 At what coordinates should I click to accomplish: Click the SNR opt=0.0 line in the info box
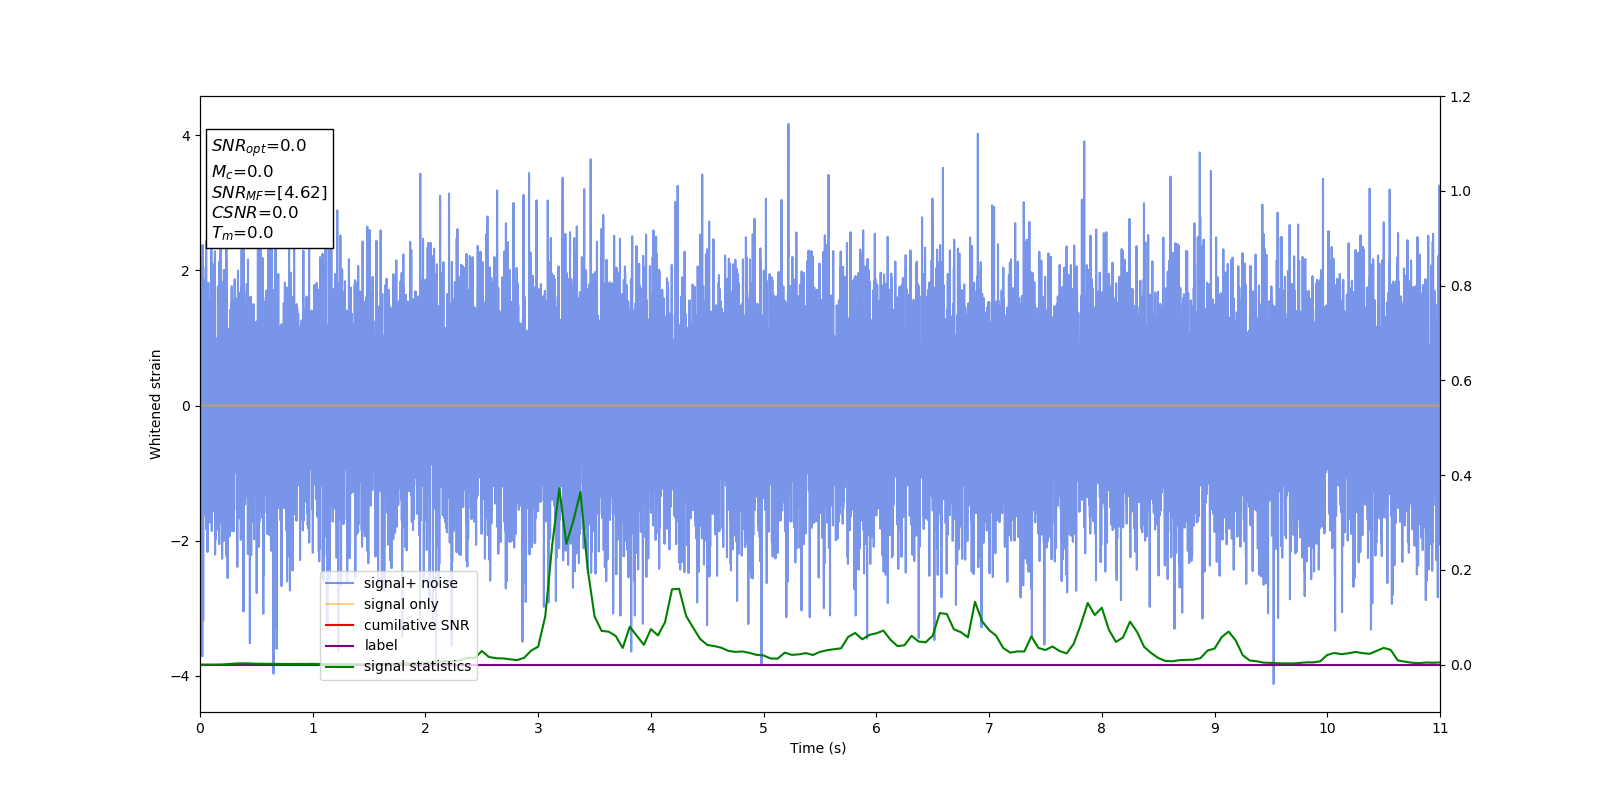pyautogui.click(x=259, y=146)
